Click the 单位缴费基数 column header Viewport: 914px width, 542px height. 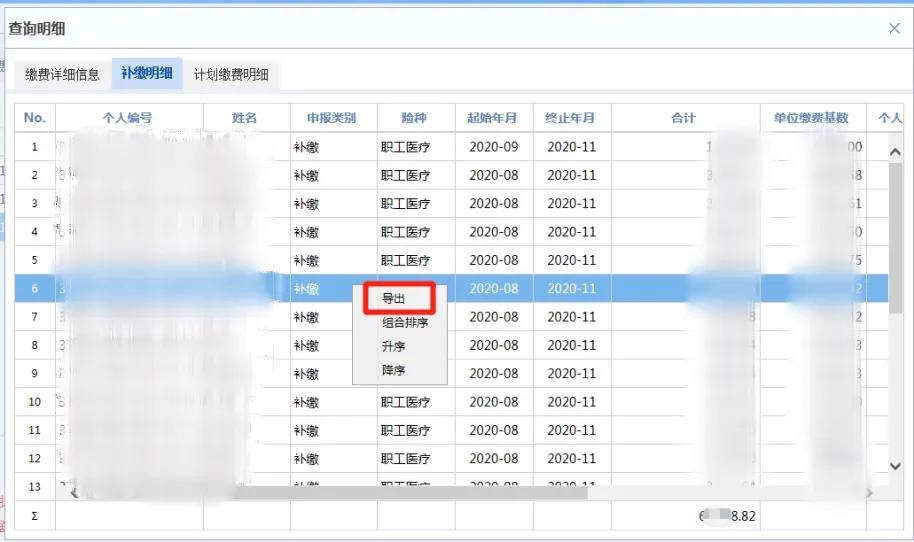pyautogui.click(x=813, y=118)
